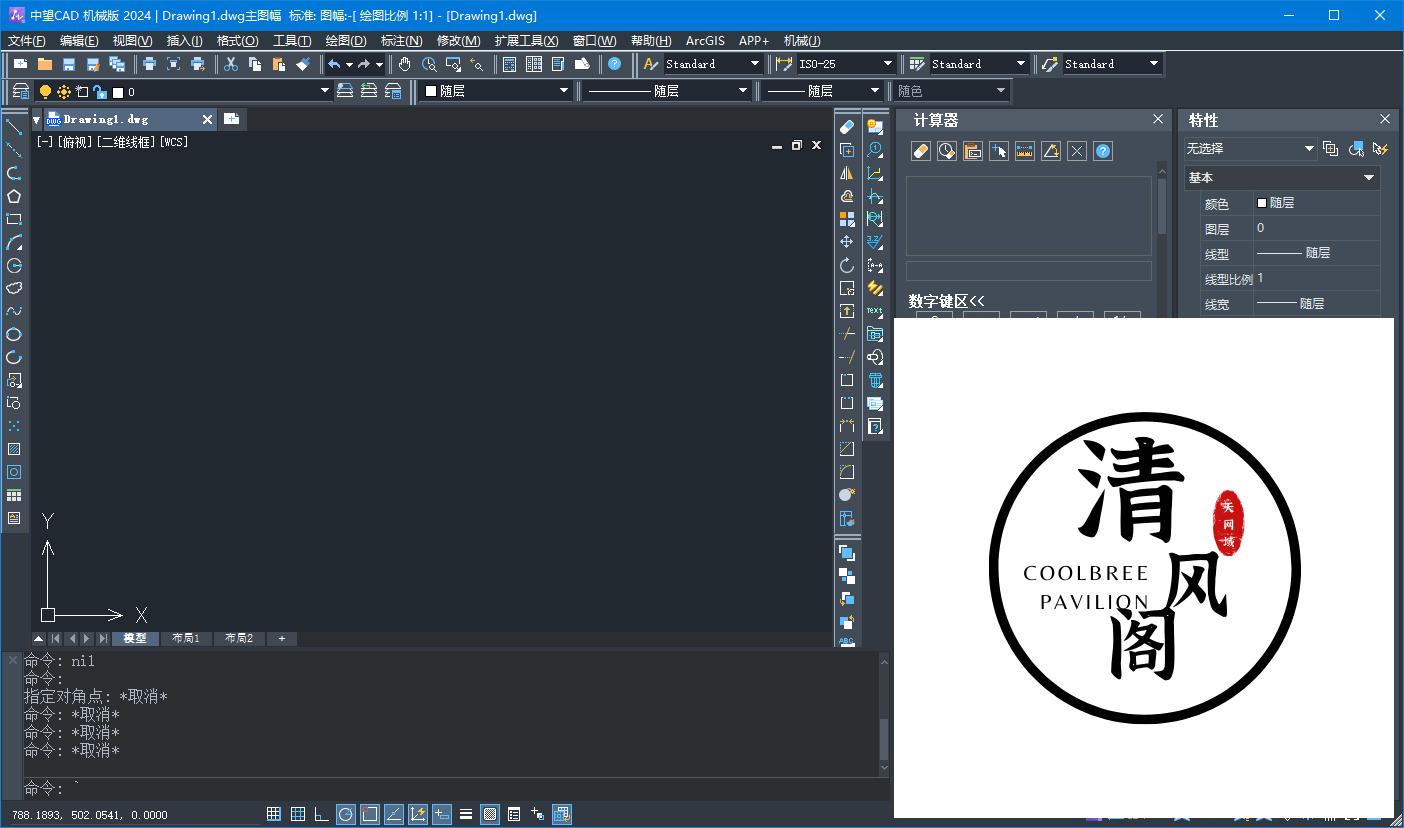
Task: Click the Match Properties brush icon
Action: [x=303, y=64]
